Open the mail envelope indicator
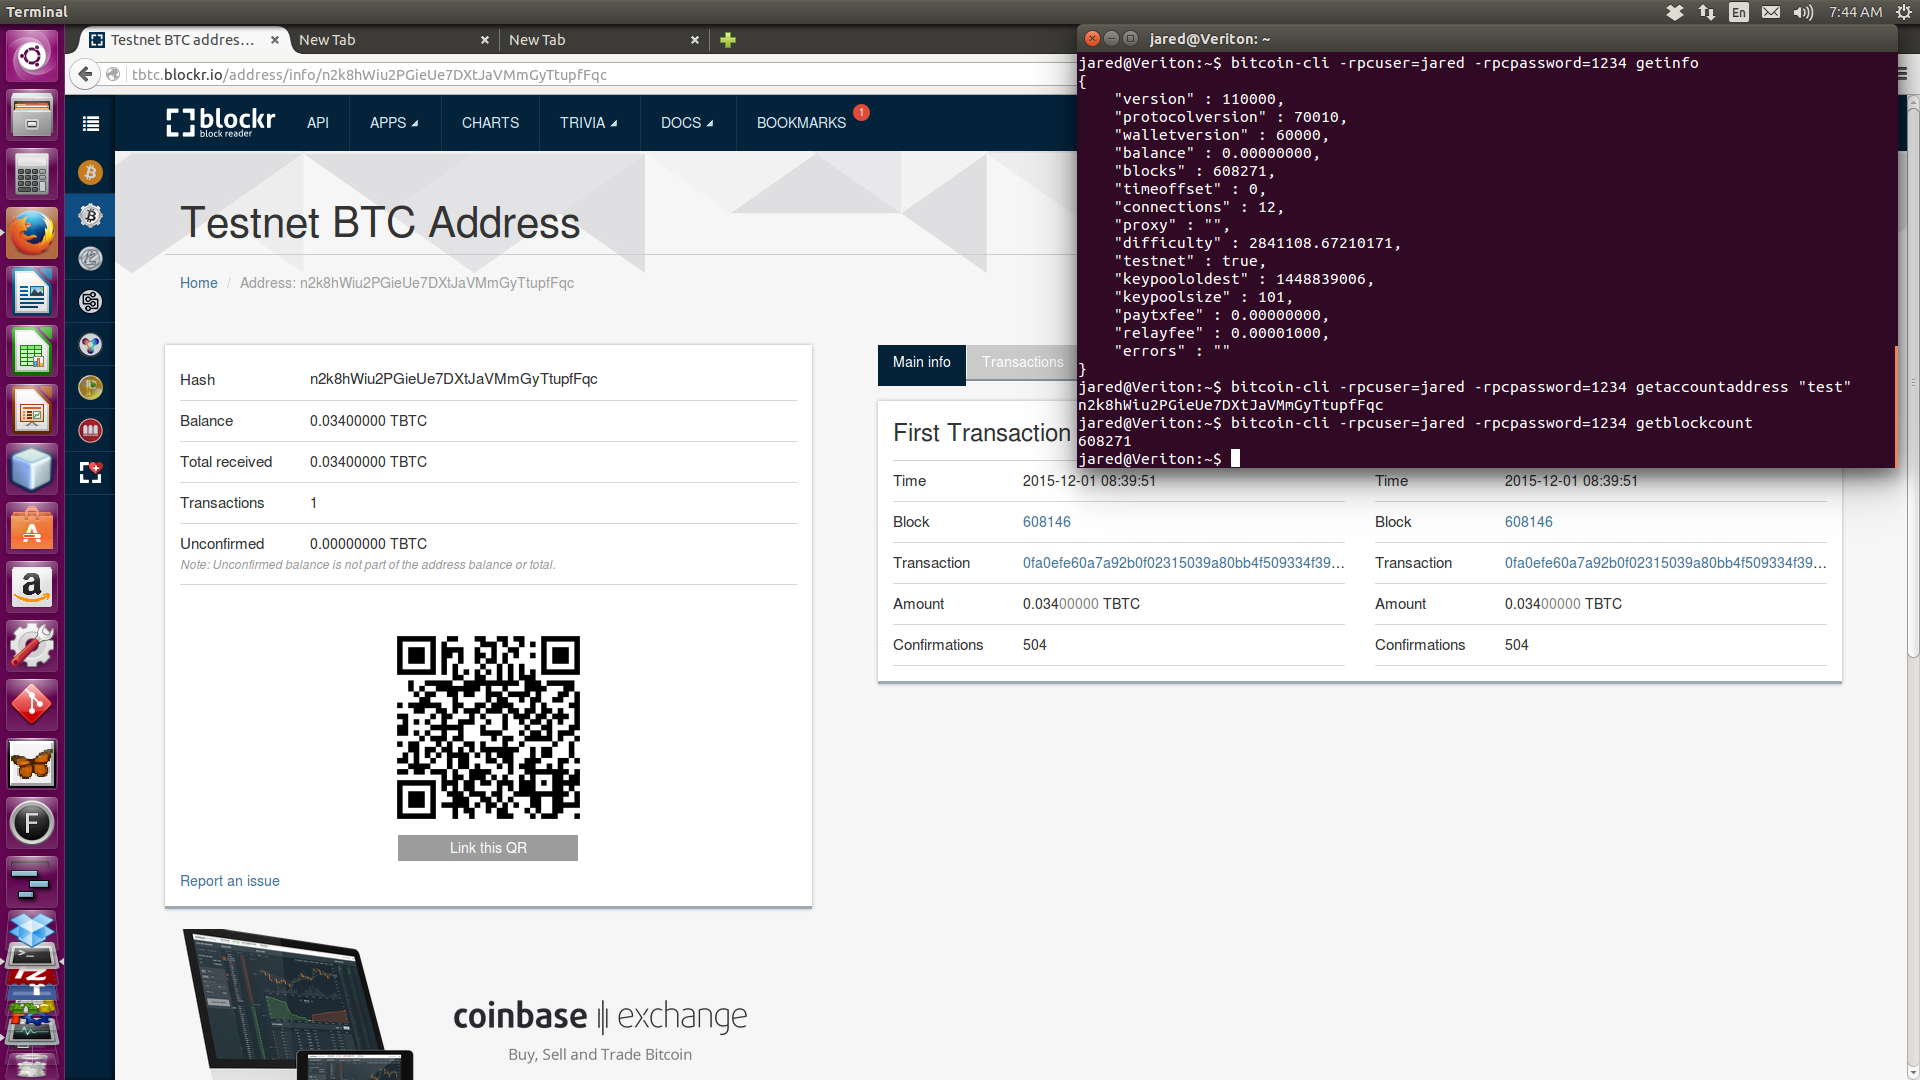Screen dimensions: 1920x1080 click(x=1771, y=12)
